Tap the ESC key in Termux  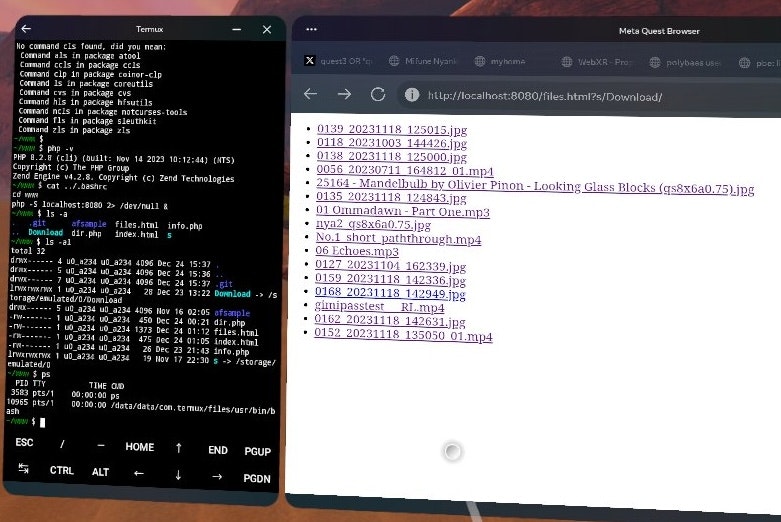24,442
